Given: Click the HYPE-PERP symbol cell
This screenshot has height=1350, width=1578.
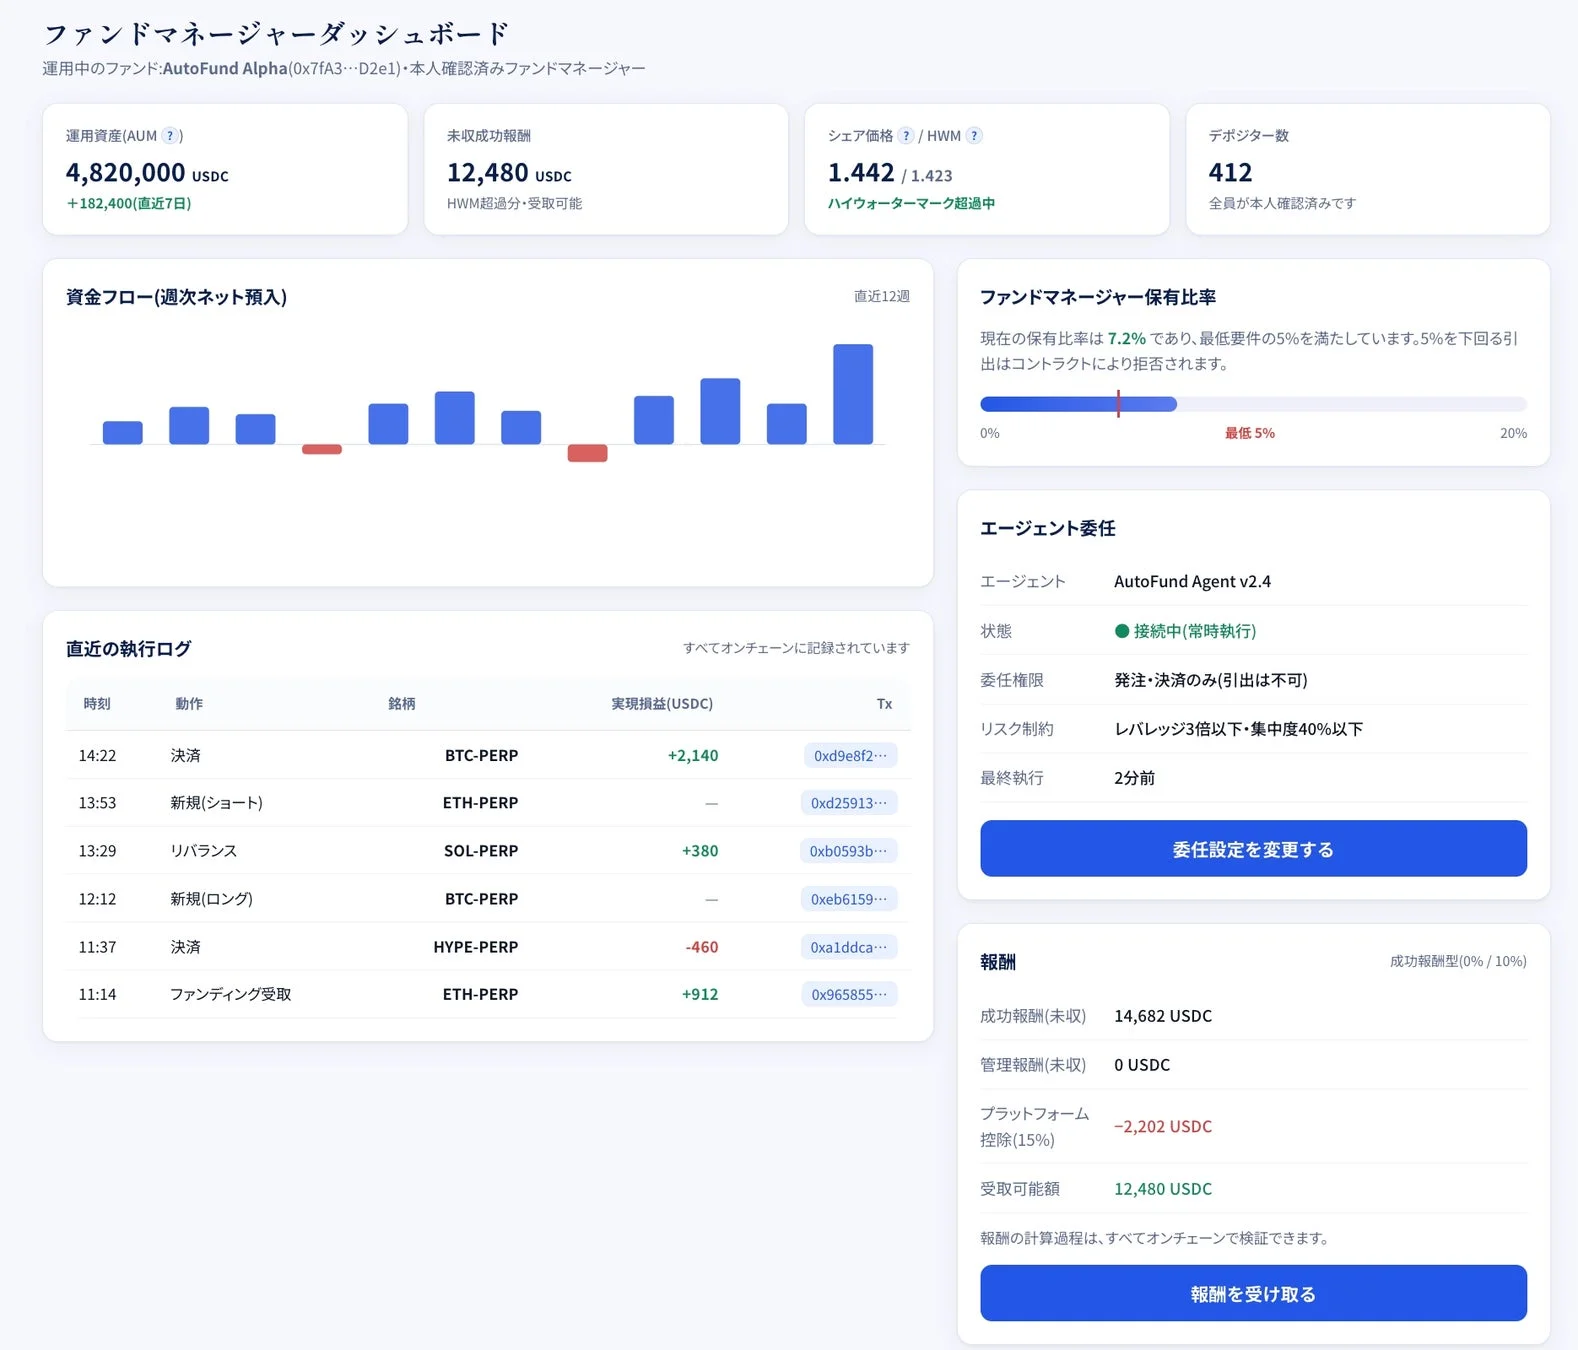Looking at the screenshot, I should pos(476,947).
